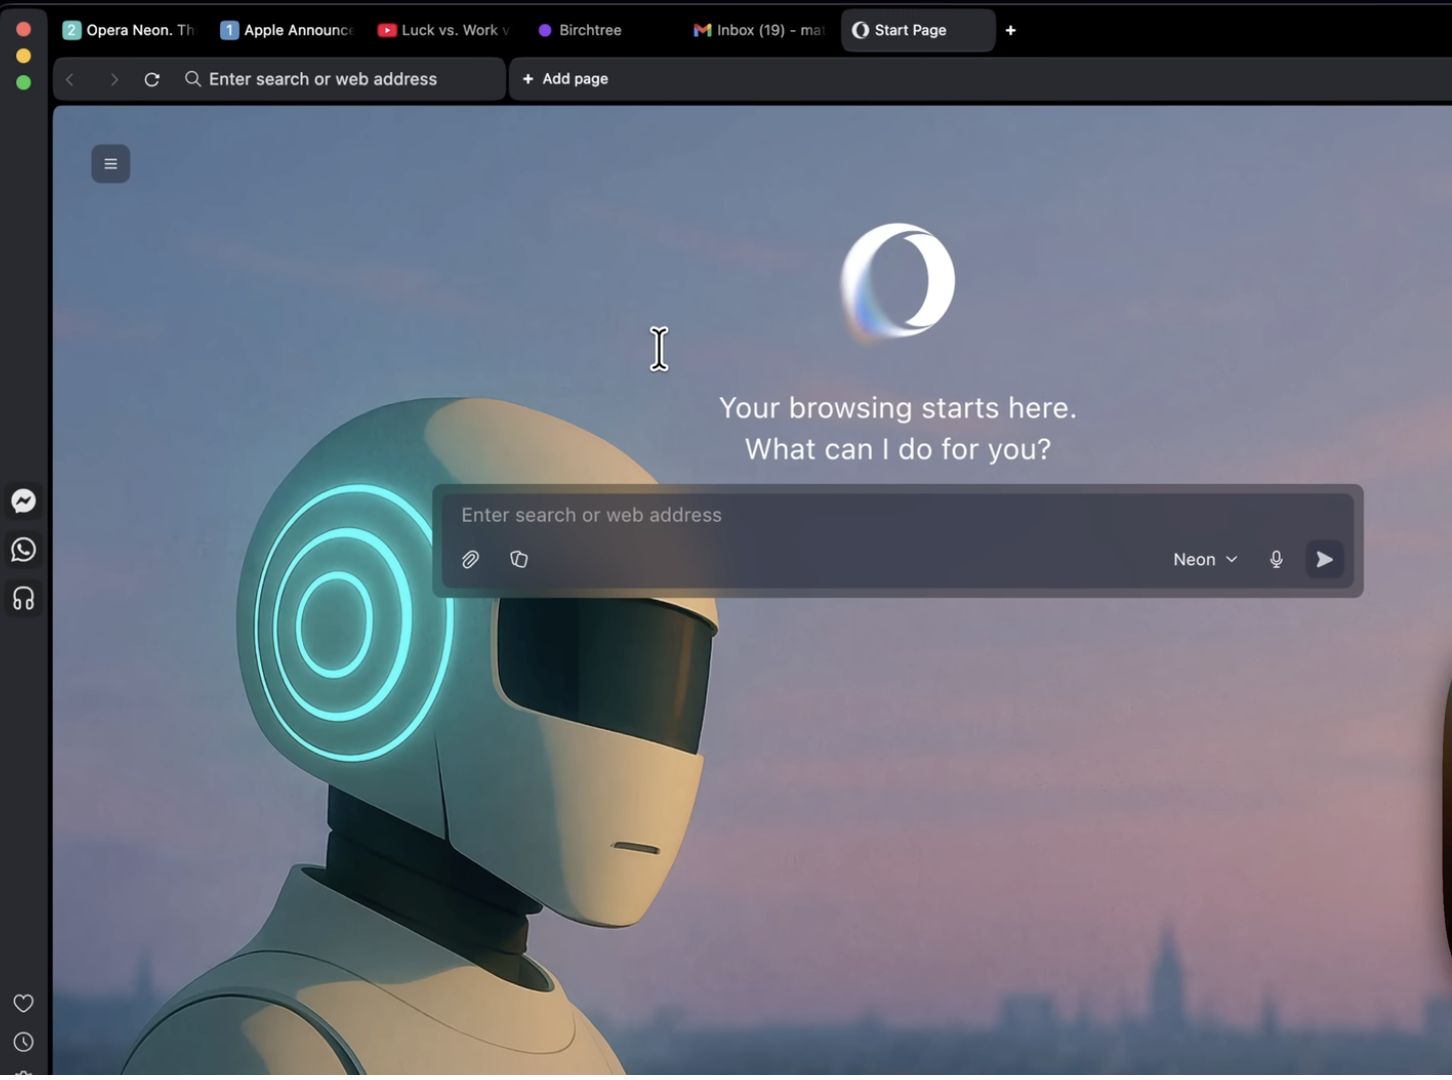Switch to the Gmail Inbox (19) tab
This screenshot has height=1080, width=1452.
coord(759,30)
